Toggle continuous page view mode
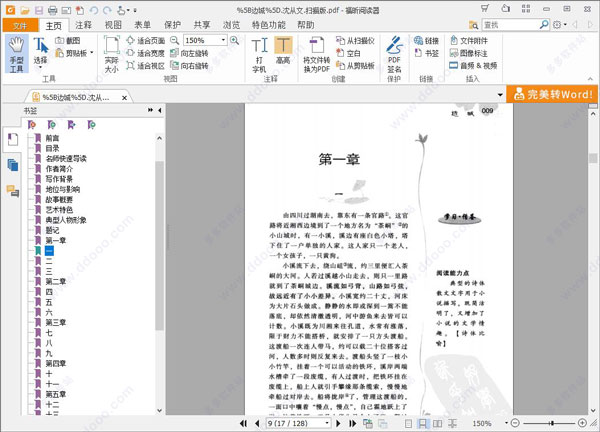Image resolution: width=600 pixels, height=432 pixels. point(422,423)
